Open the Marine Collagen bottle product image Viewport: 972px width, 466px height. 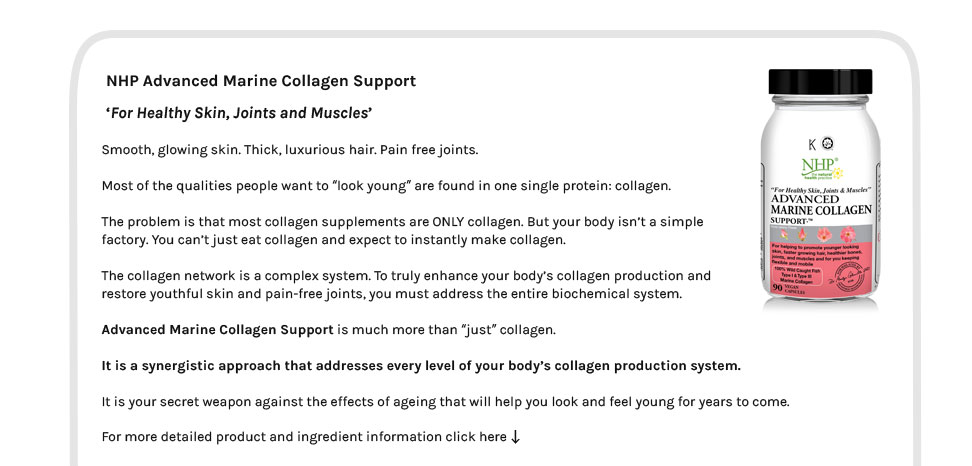click(x=820, y=188)
